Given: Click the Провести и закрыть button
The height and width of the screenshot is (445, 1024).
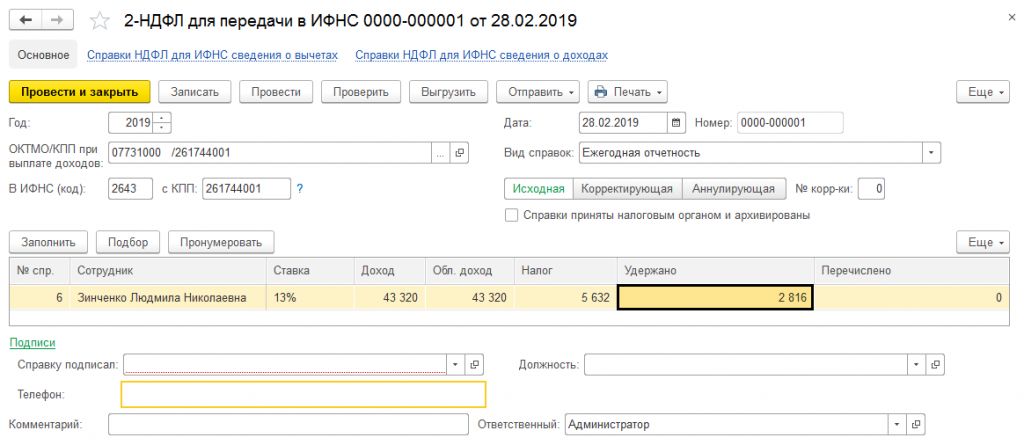Looking at the screenshot, I should 79,92.
